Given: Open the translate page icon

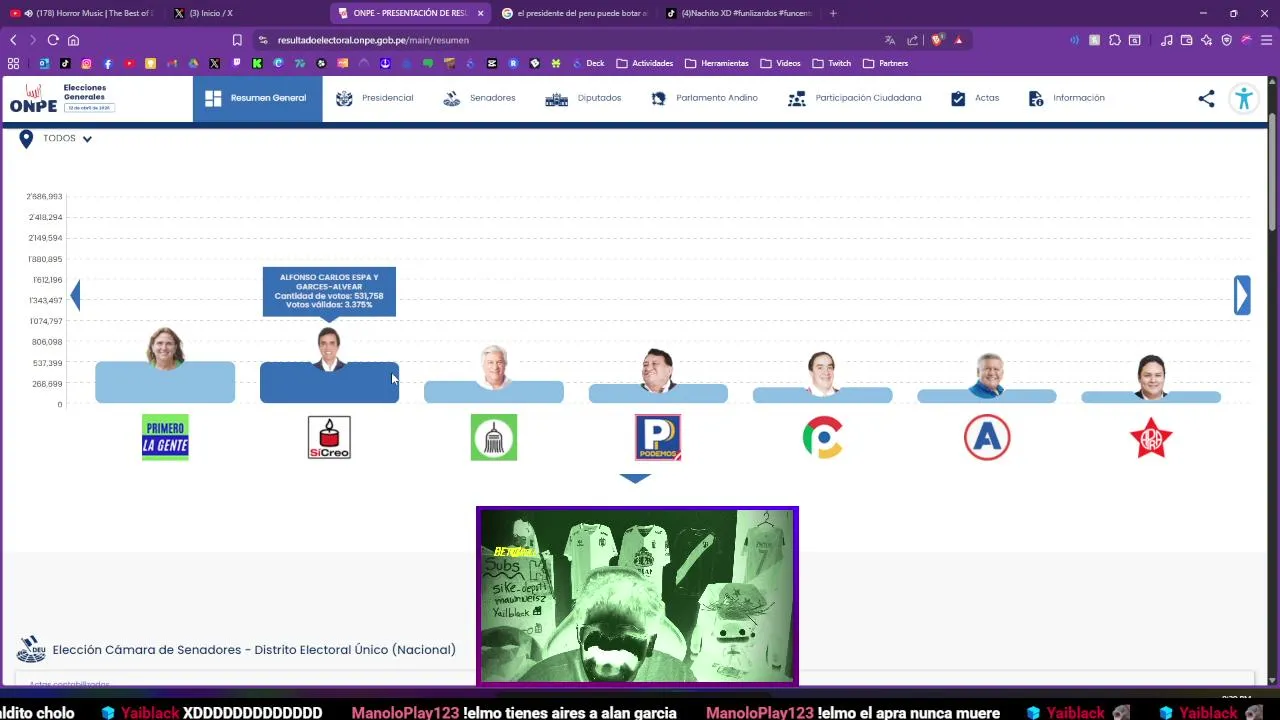Looking at the screenshot, I should 890,40.
